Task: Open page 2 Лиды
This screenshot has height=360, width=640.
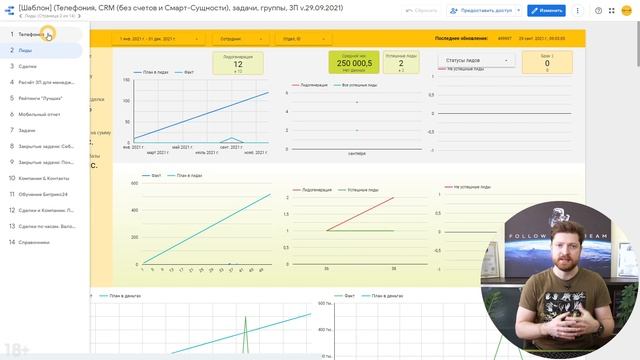Action: [41, 50]
